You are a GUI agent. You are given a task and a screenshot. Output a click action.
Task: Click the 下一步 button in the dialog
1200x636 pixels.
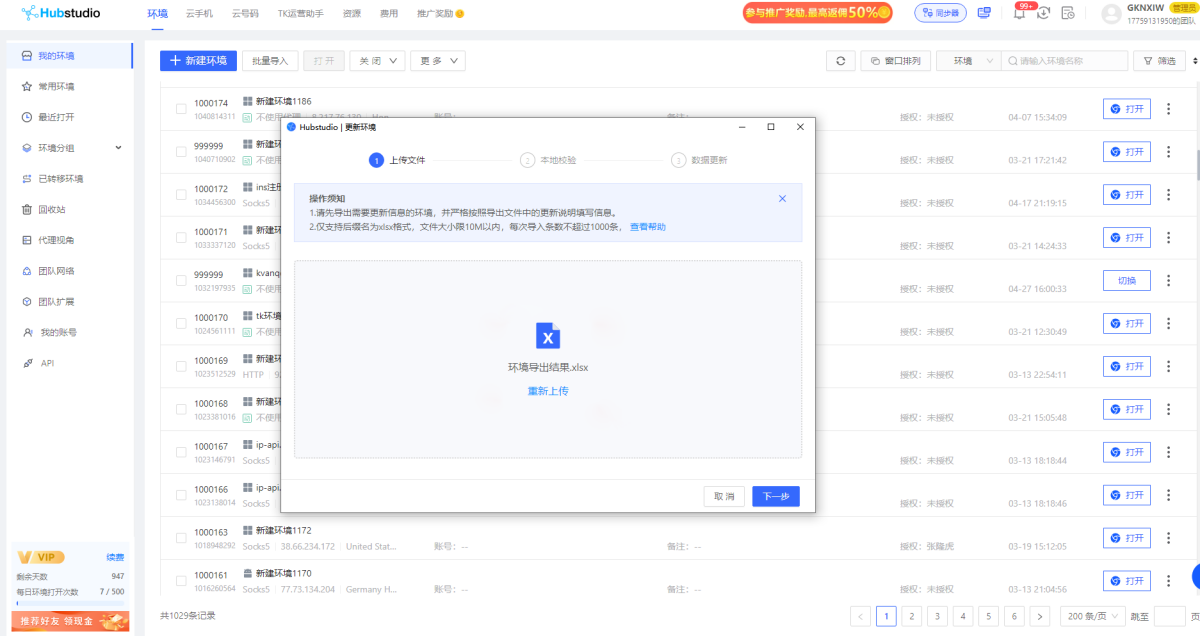point(775,495)
